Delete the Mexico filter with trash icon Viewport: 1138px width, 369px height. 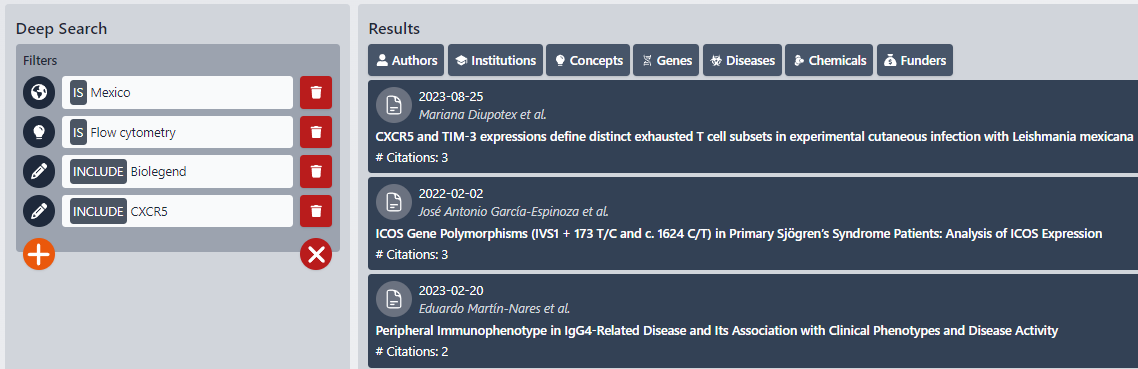click(316, 92)
